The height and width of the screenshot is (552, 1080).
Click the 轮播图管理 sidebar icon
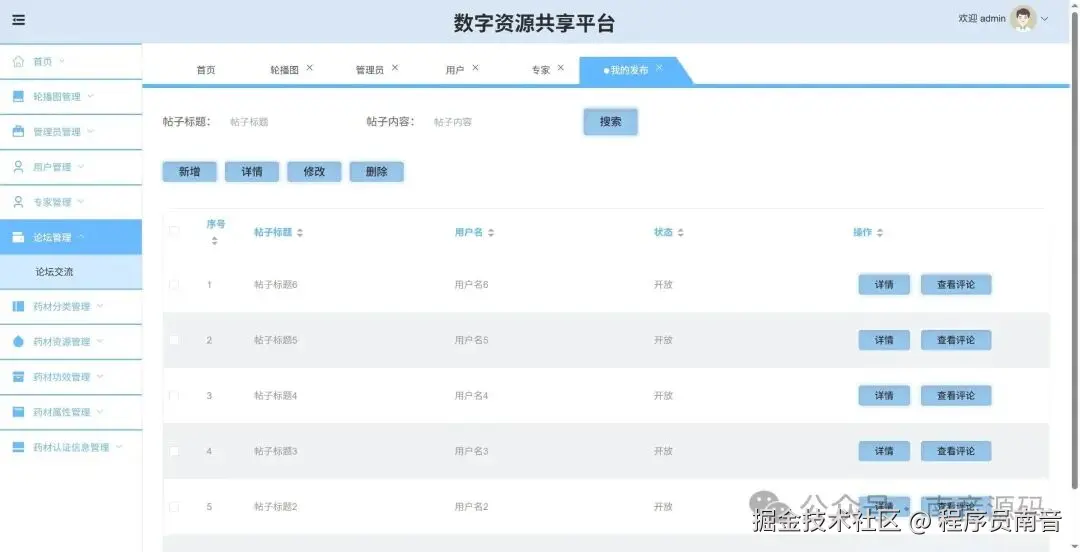pyautogui.click(x=19, y=96)
